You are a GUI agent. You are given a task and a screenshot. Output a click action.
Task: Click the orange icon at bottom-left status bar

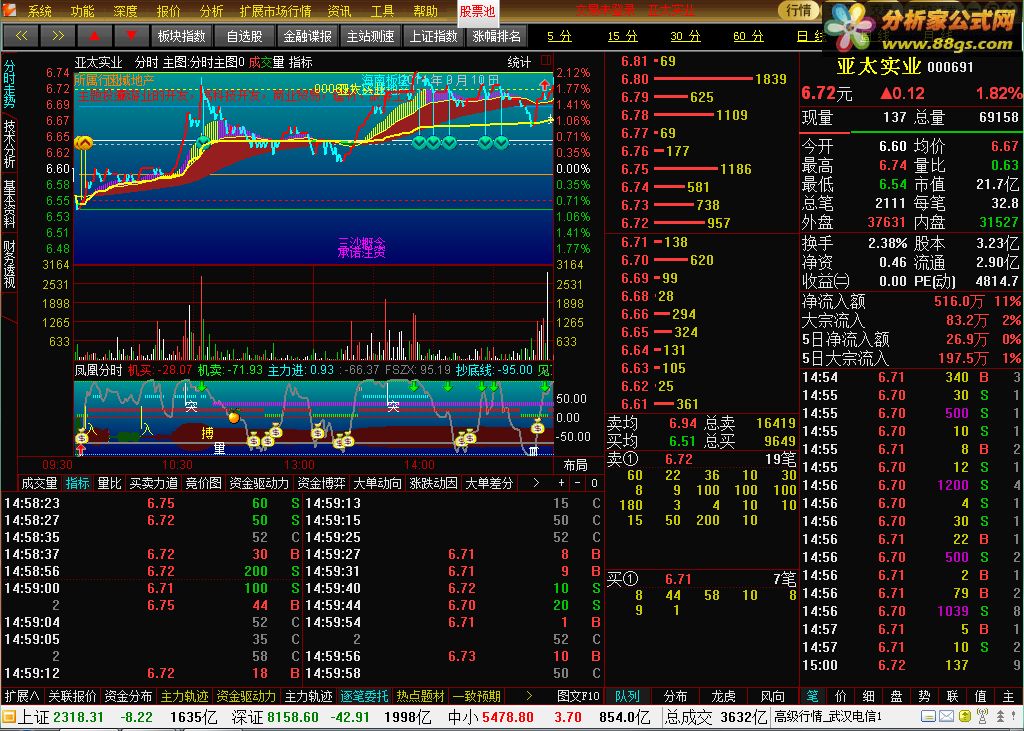tap(9, 717)
